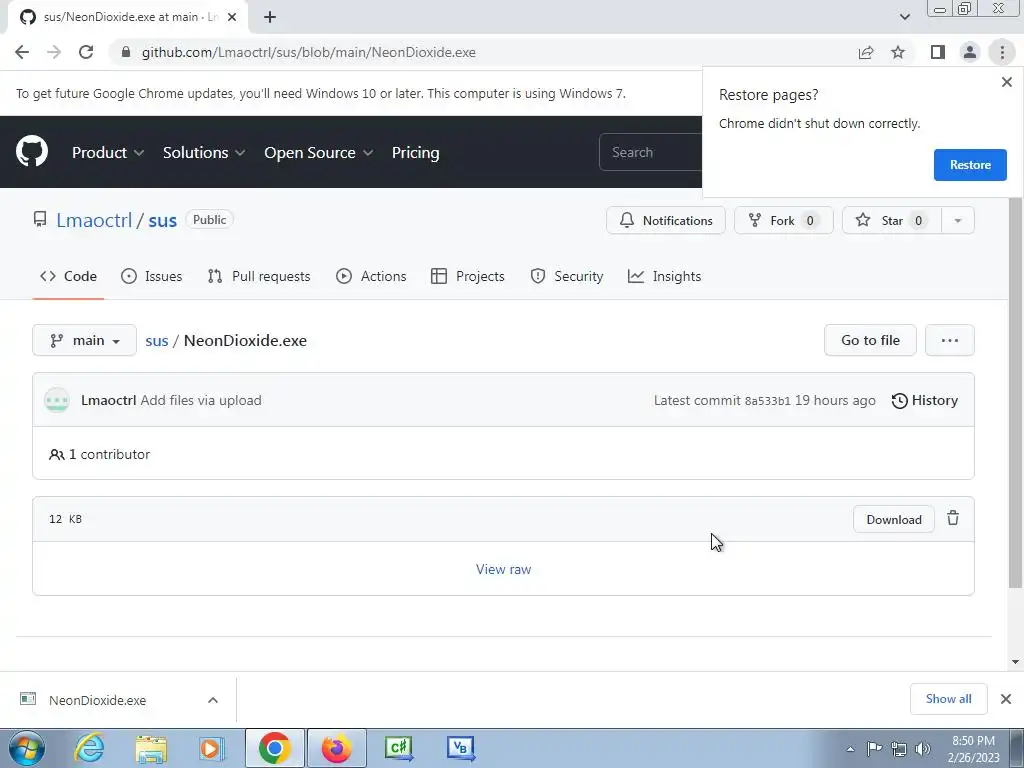Open Chrome three-dot menu

(x=1002, y=52)
